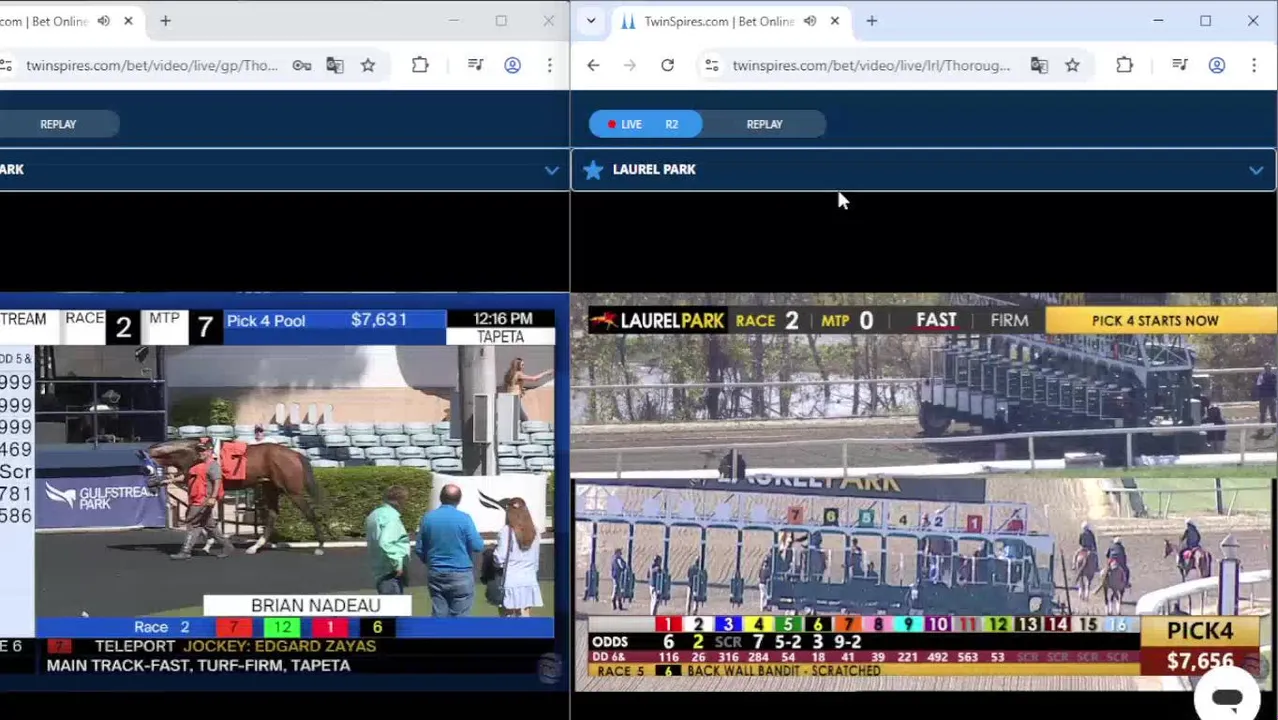Viewport: 1278px width, 720px height.
Task: Click the Laurel Park live race video
Action: (x=925, y=491)
